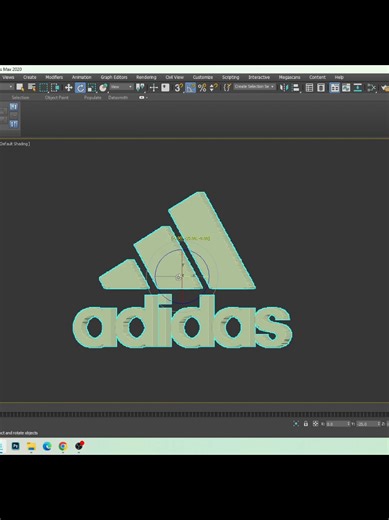
Task: Click the Default Shading viewport label
Action: point(15,144)
